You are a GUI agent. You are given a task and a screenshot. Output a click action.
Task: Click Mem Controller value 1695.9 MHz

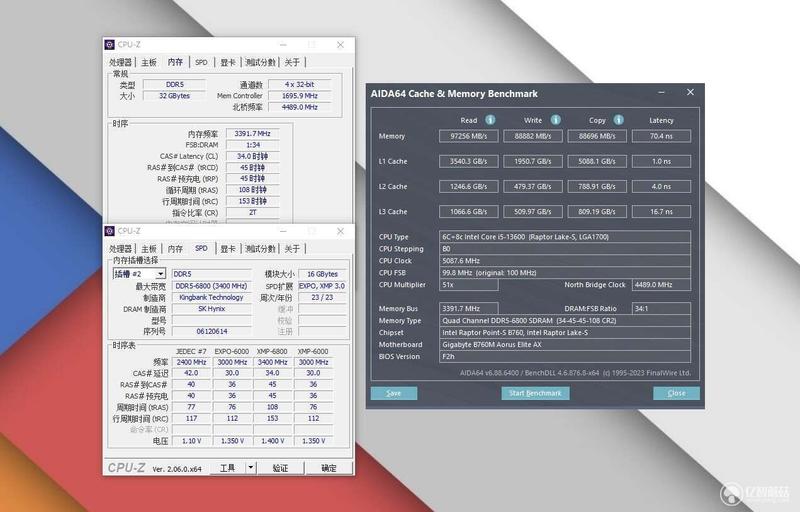(299, 96)
